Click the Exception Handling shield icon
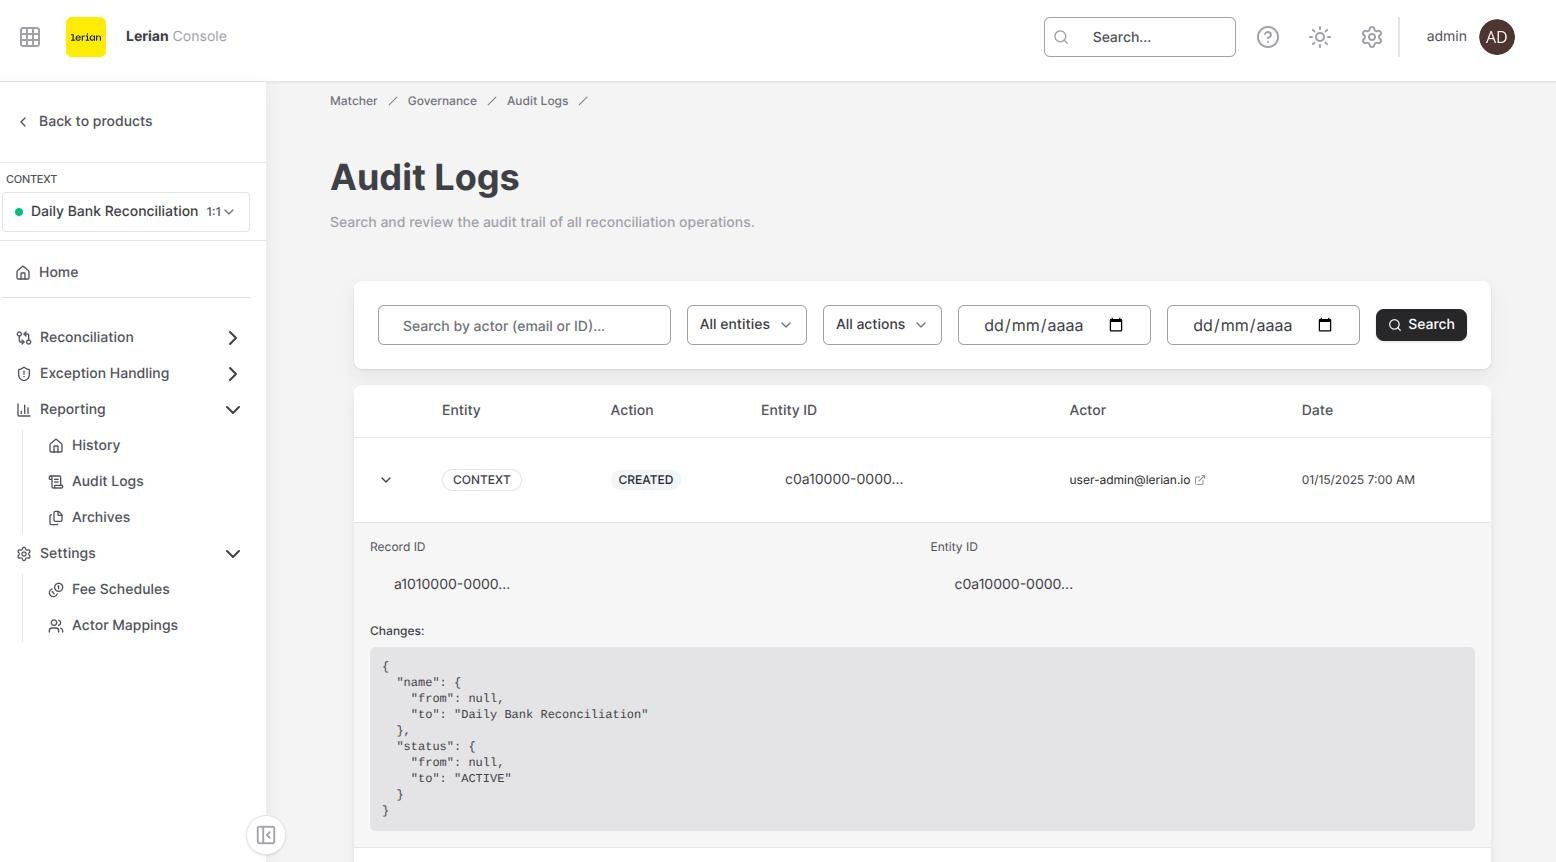This screenshot has width=1556, height=862. pos(24,374)
